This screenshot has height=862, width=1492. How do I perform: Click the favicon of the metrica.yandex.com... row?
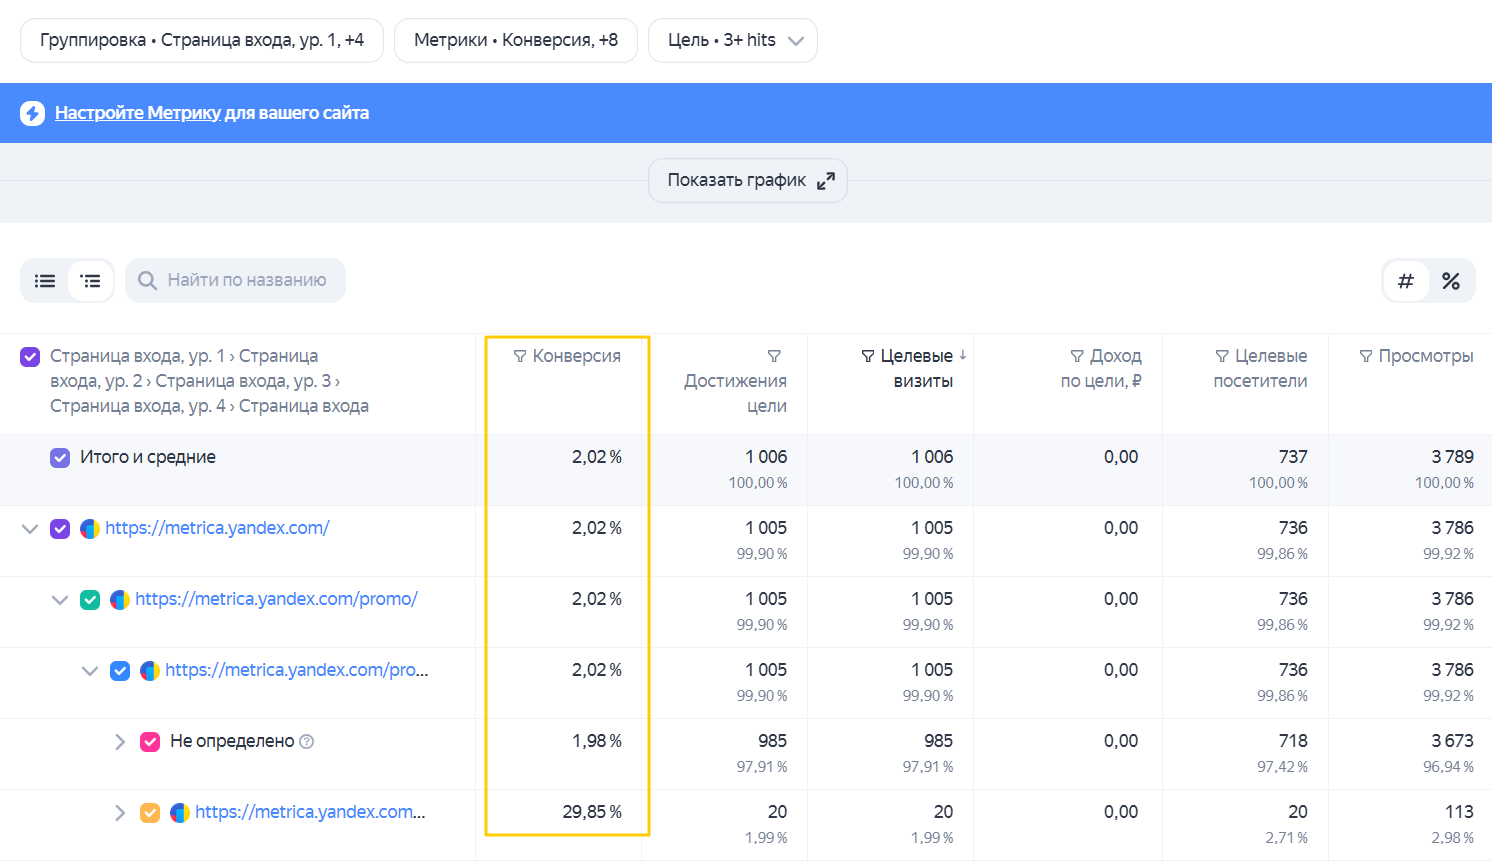coord(180,813)
